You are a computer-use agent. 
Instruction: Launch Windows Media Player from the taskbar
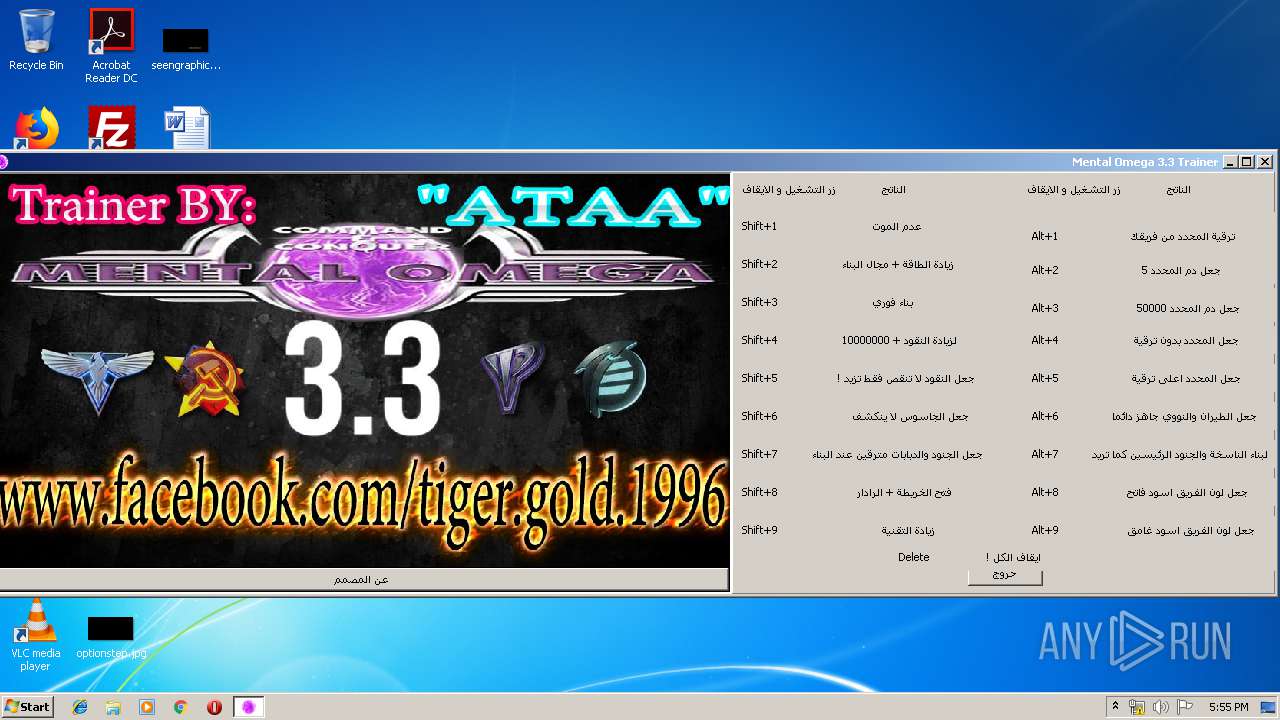coord(147,707)
